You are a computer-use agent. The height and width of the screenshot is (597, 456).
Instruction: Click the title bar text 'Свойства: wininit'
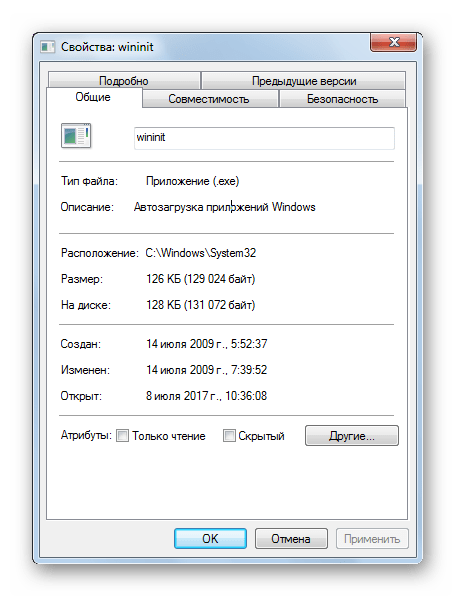(x=107, y=47)
